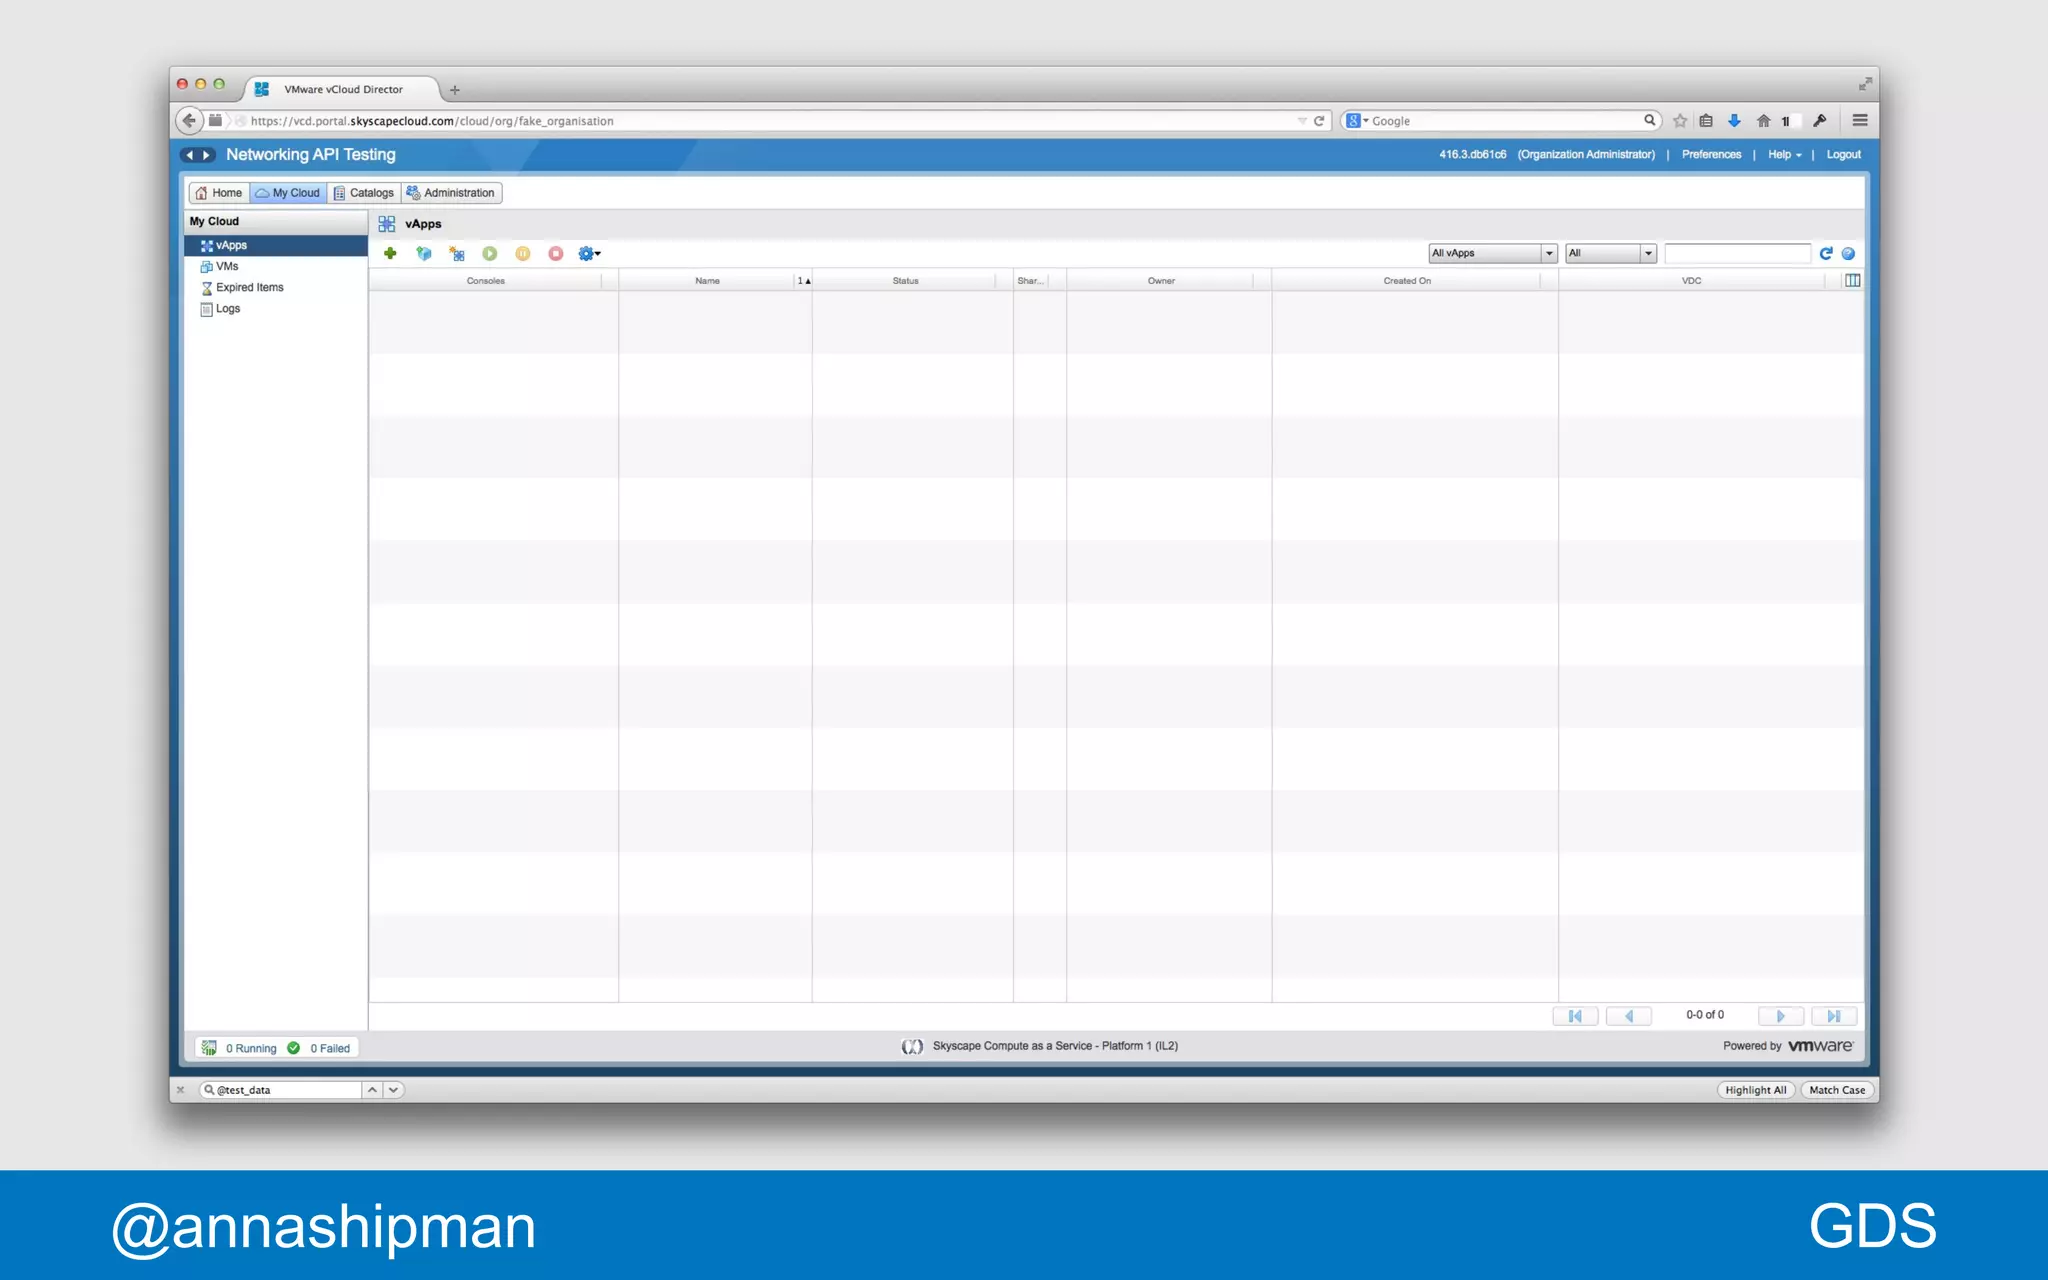Open Expired Items in sidebar

tap(249, 288)
